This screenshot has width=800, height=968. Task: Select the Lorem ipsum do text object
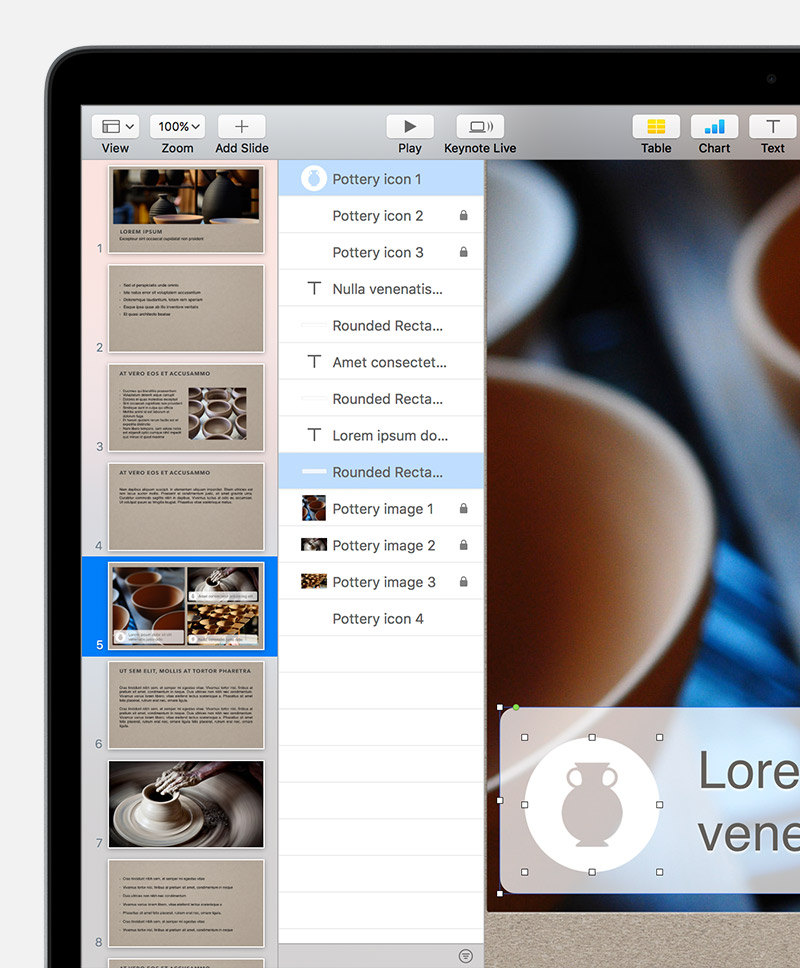pyautogui.click(x=381, y=436)
